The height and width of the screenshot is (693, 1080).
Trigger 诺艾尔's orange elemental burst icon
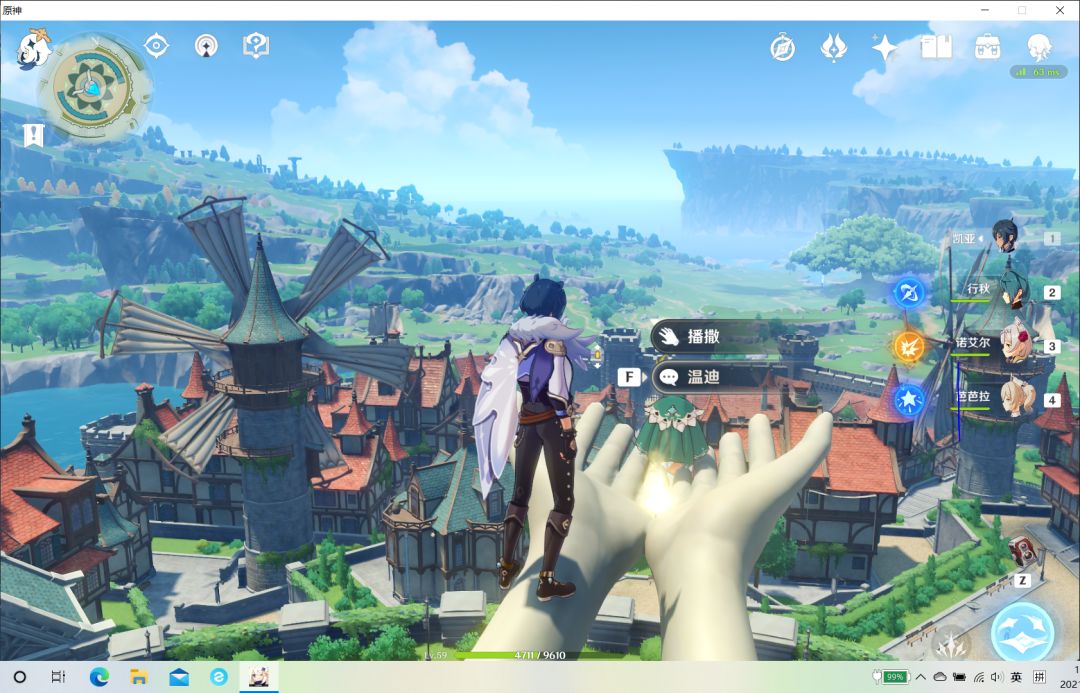coord(908,346)
